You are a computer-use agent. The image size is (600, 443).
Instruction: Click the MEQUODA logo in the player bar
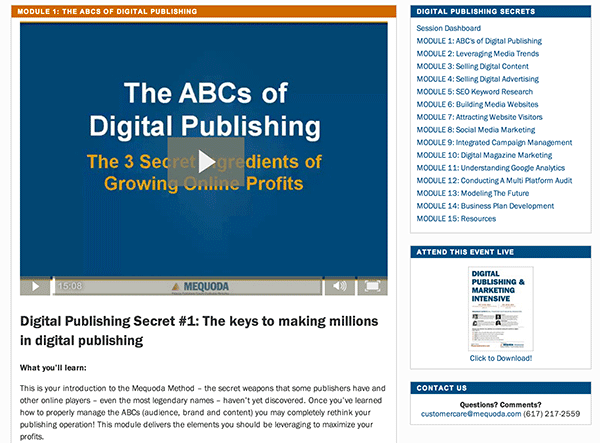(x=201, y=287)
